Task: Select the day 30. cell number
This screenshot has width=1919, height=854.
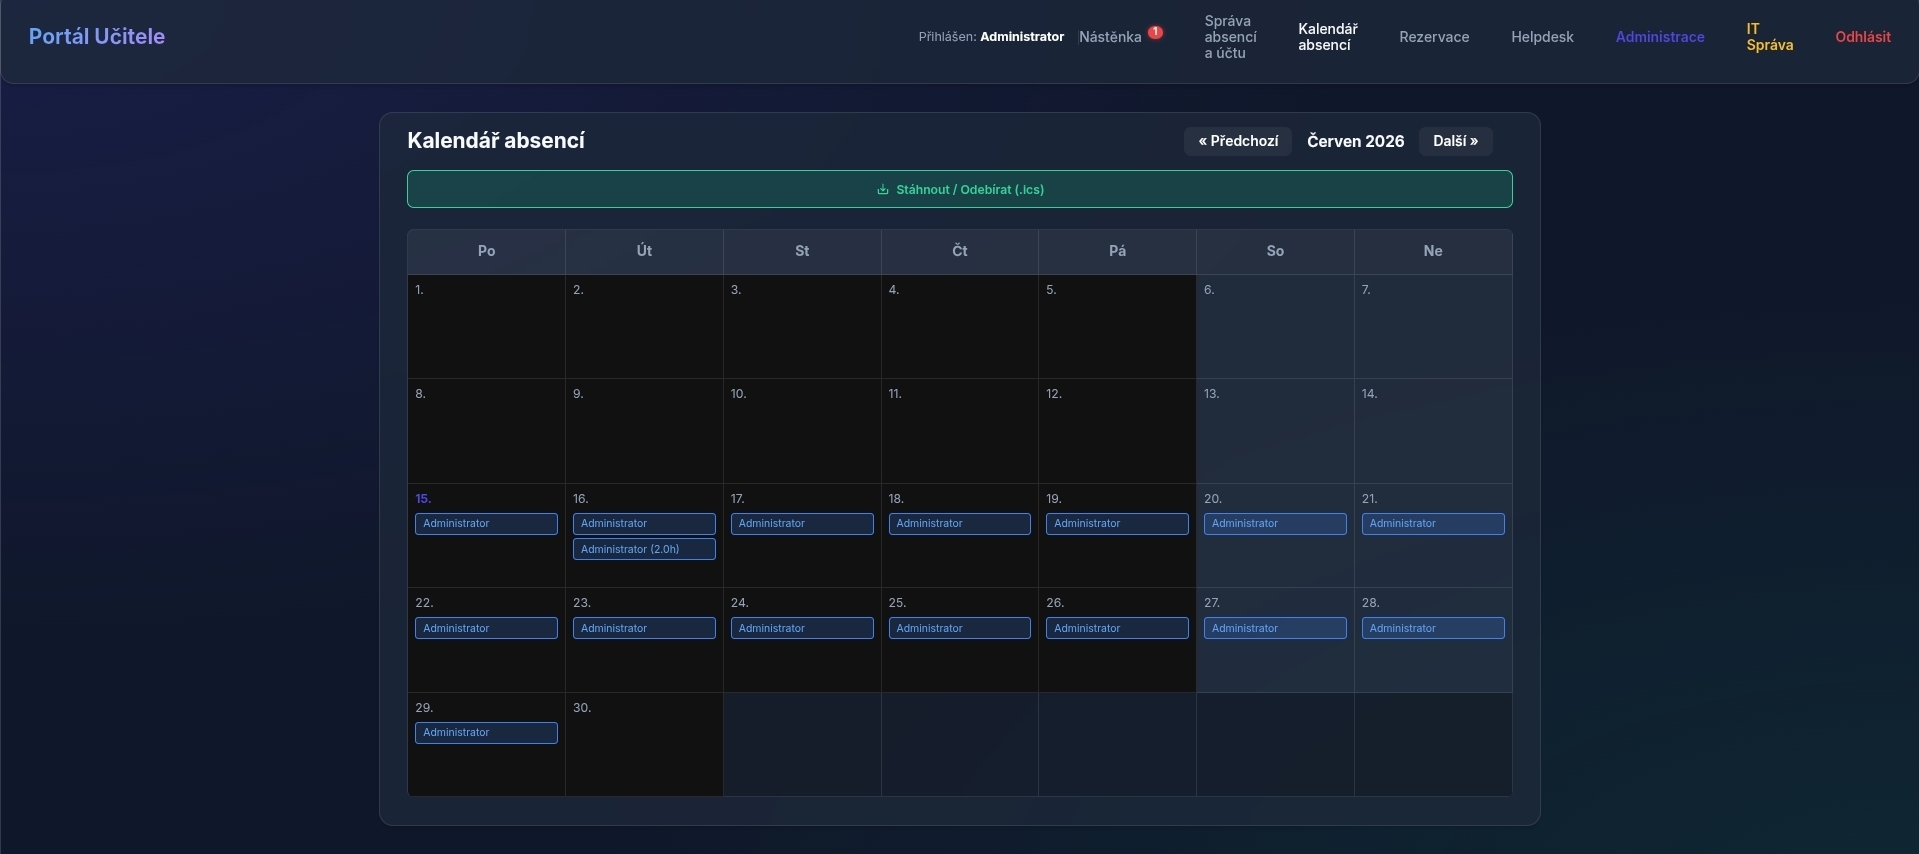Action: tap(582, 708)
